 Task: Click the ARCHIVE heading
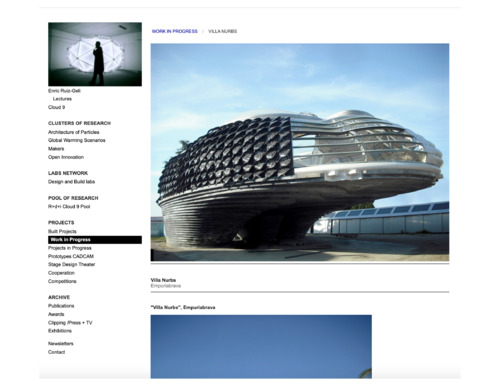59,297
